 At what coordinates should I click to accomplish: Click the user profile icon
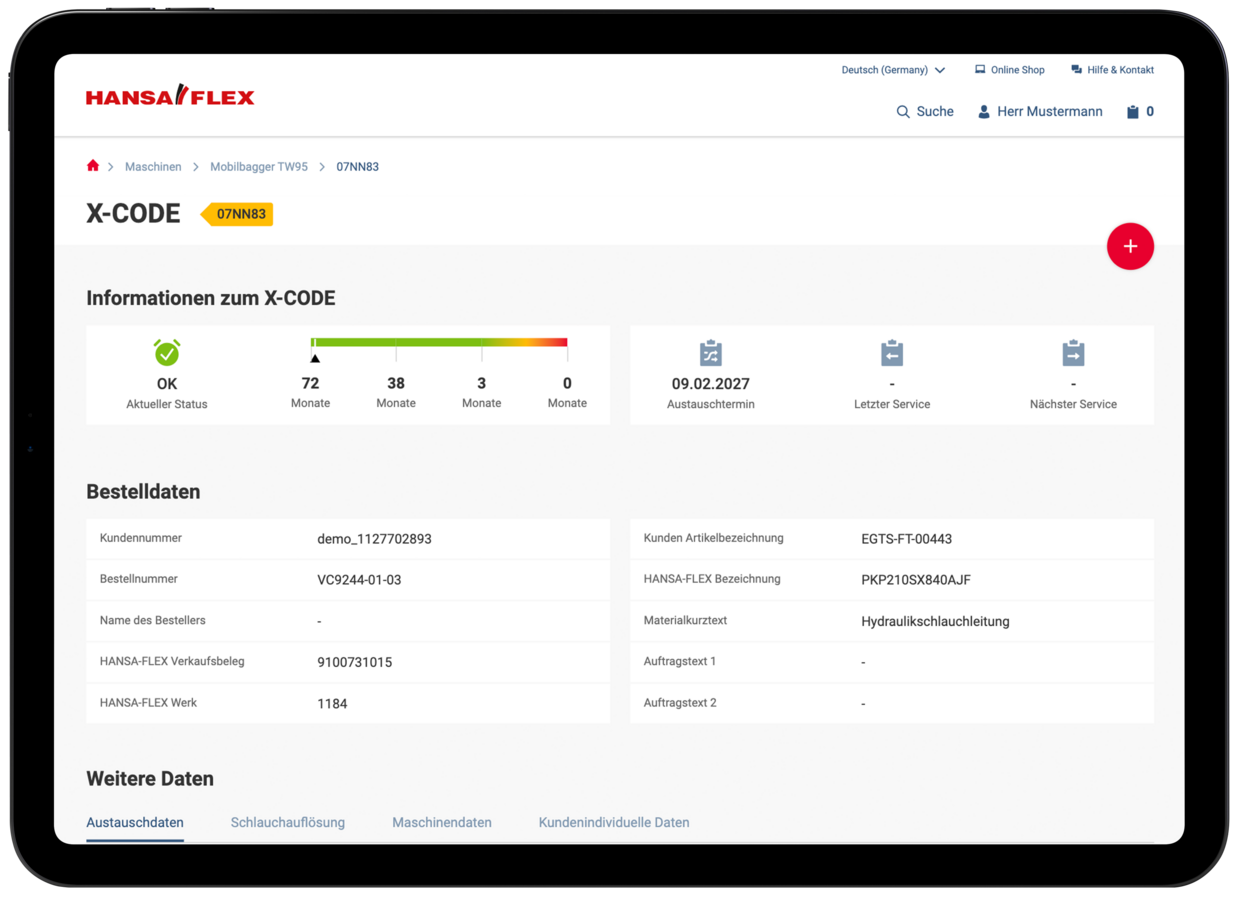pyautogui.click(x=984, y=112)
